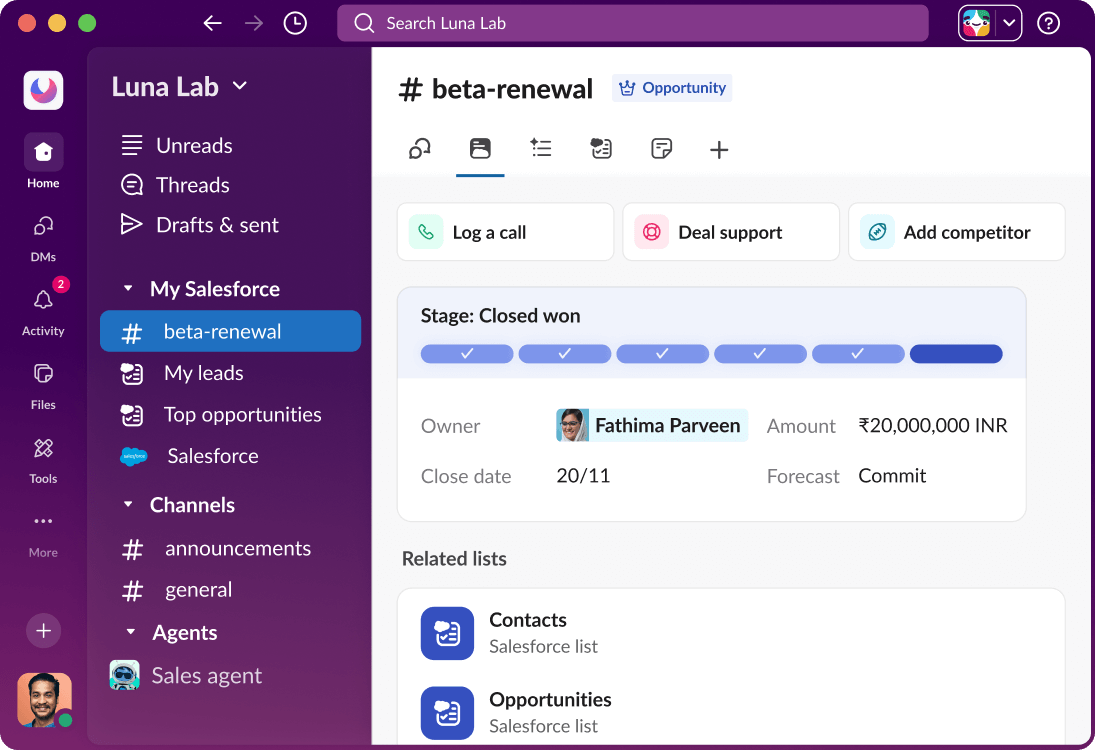Open the Files icon in sidebar

[42, 375]
